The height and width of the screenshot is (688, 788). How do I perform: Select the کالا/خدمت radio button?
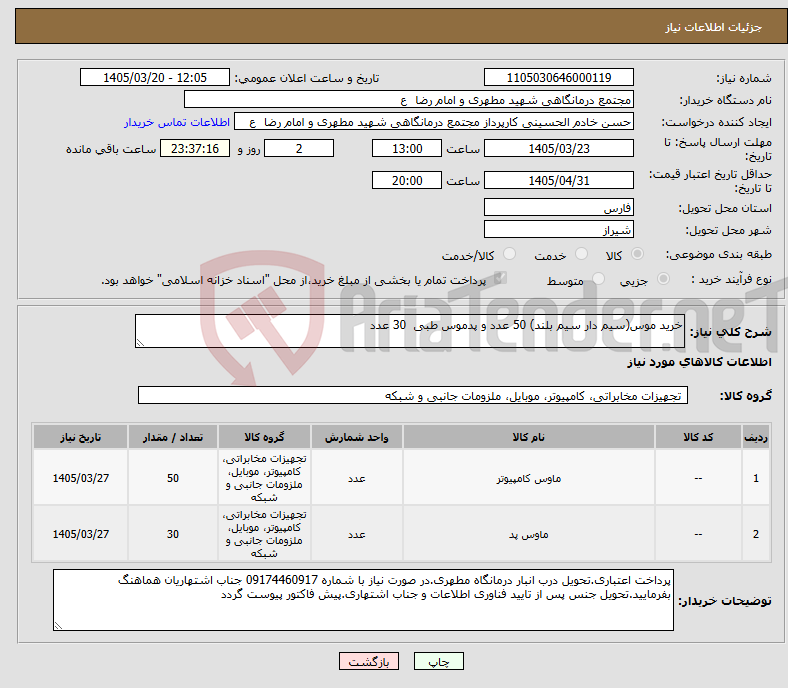pos(510,254)
